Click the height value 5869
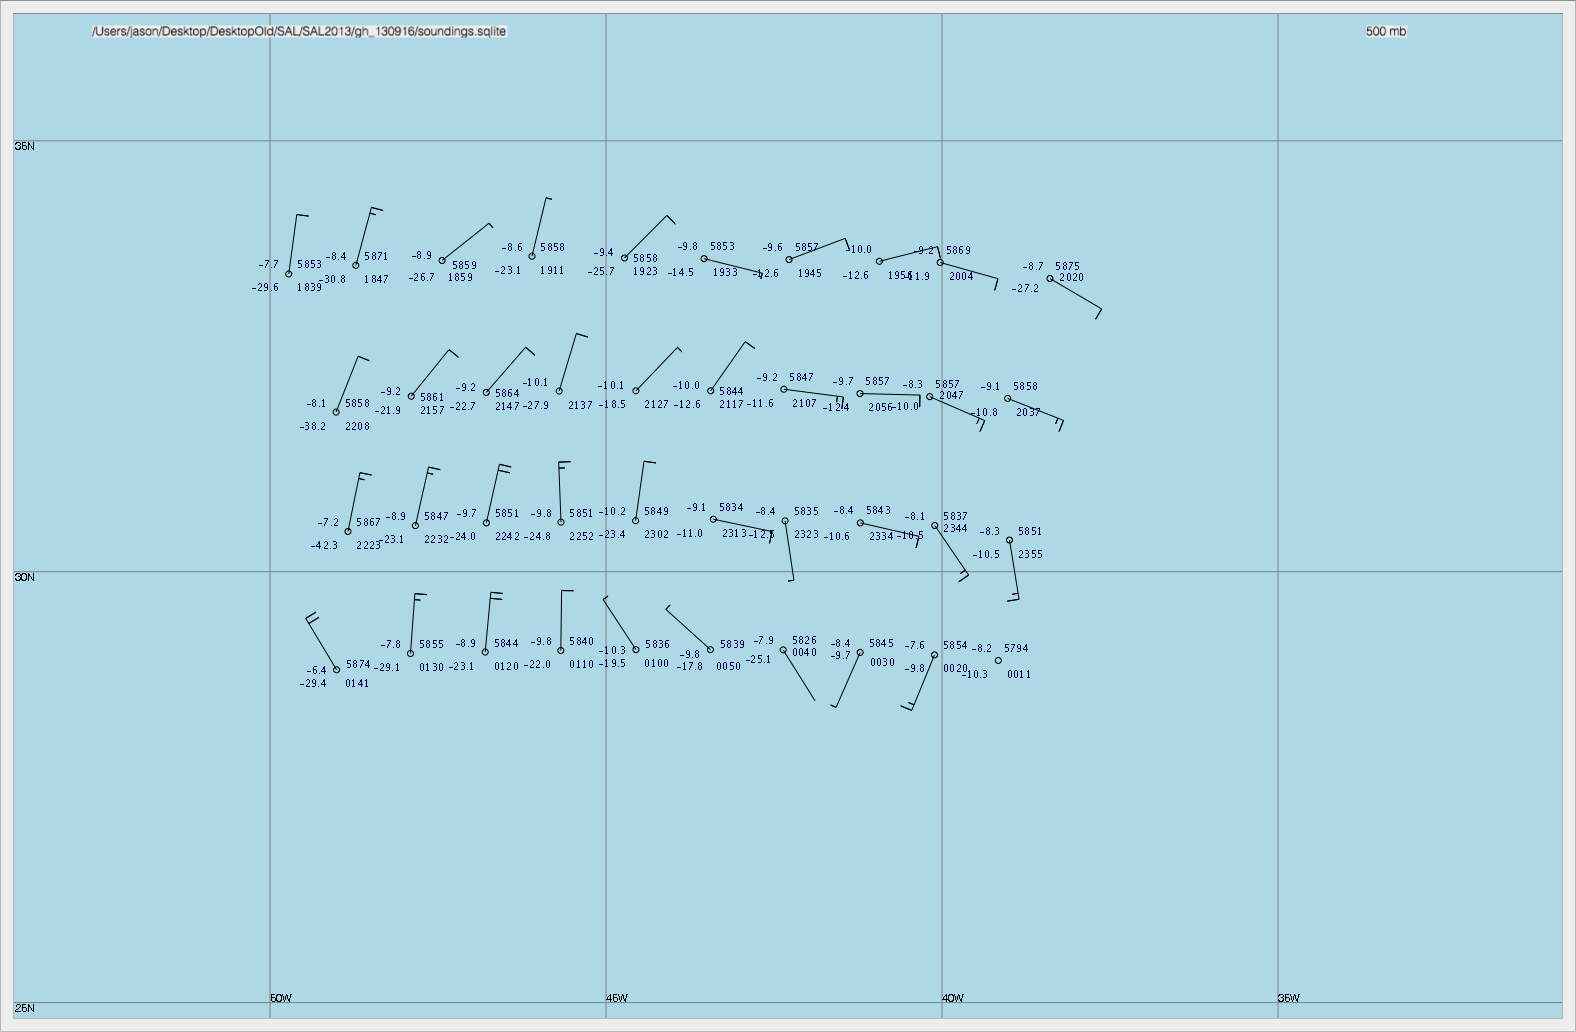 pyautogui.click(x=958, y=251)
